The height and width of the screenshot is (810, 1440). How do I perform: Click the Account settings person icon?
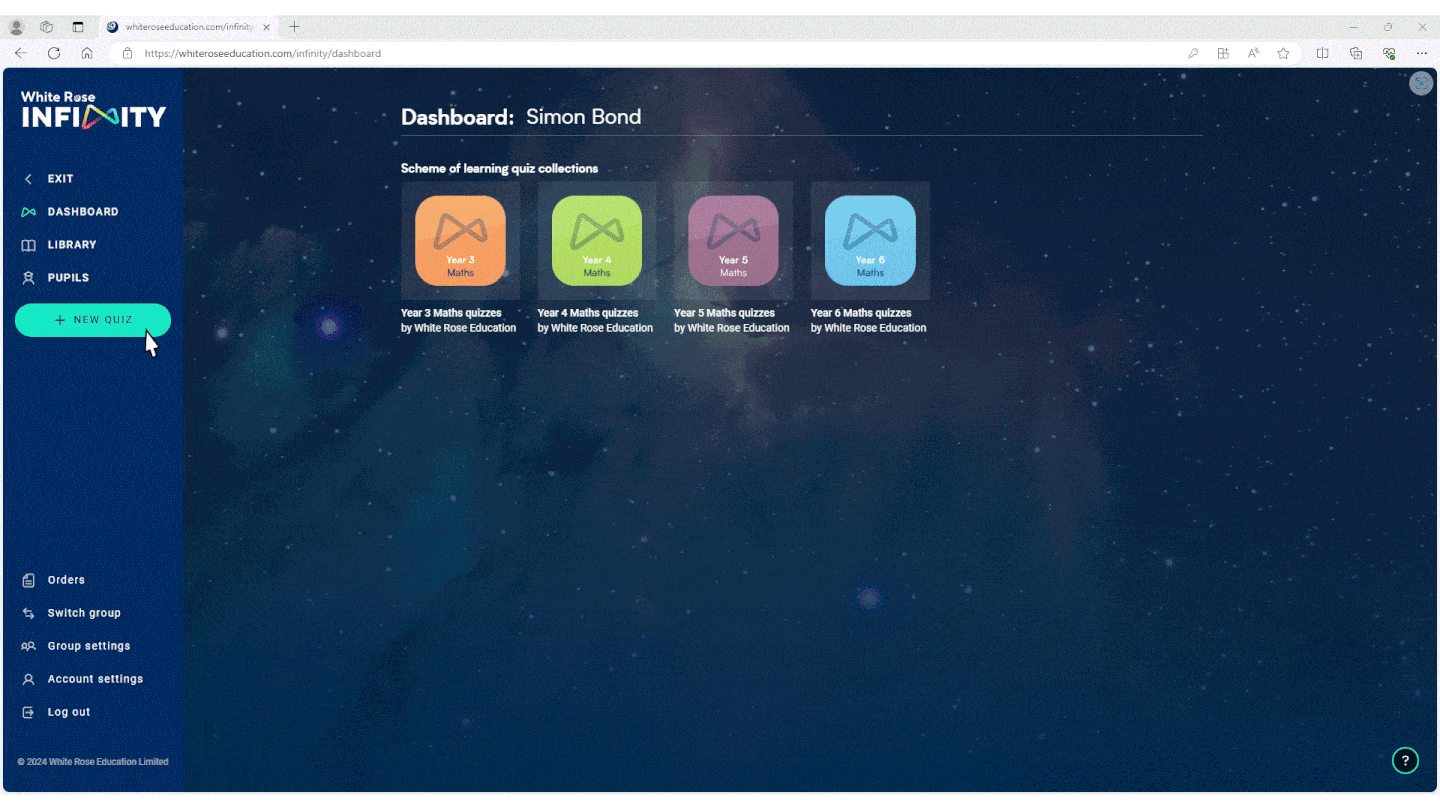click(x=28, y=679)
